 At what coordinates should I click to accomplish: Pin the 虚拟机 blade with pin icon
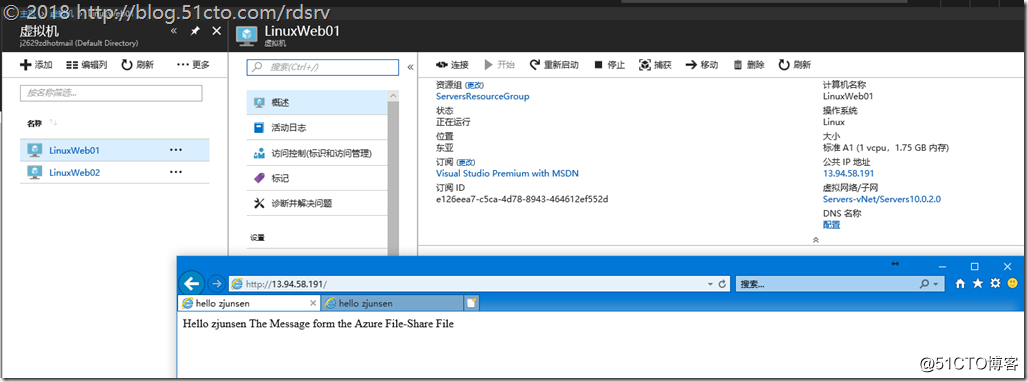195,31
